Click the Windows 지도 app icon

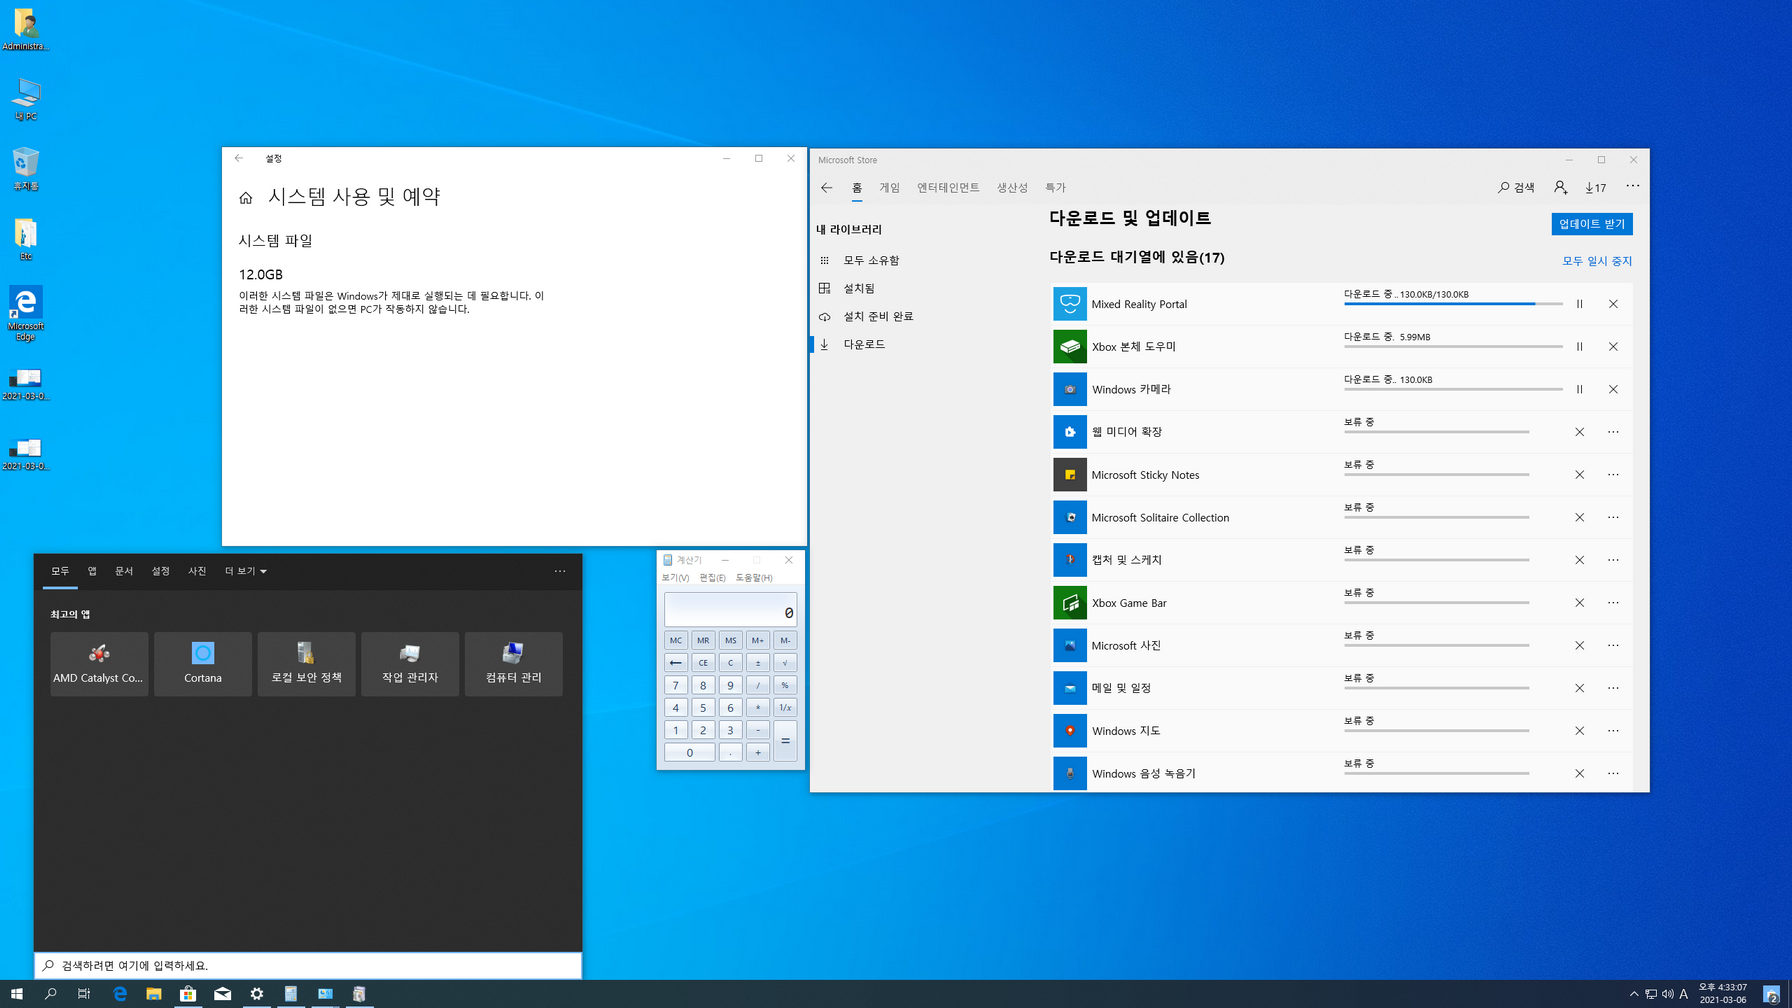pyautogui.click(x=1070, y=731)
